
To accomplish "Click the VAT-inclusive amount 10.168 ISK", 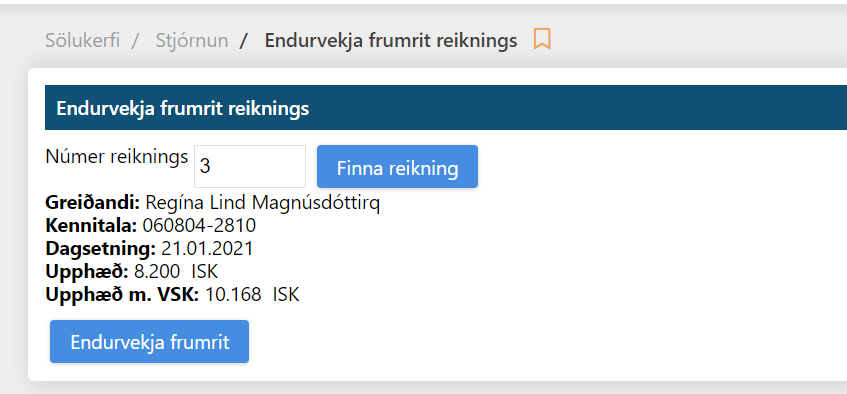I will (x=252, y=295).
